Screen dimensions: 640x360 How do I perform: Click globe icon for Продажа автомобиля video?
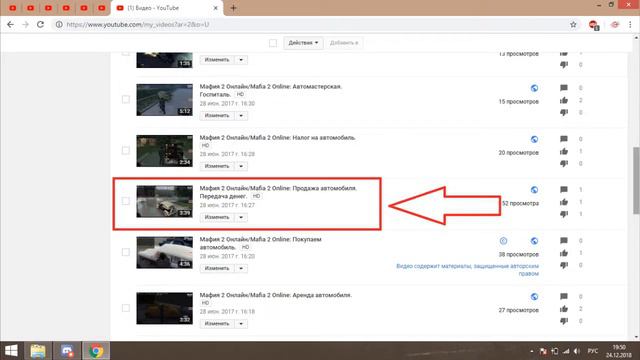click(x=534, y=190)
